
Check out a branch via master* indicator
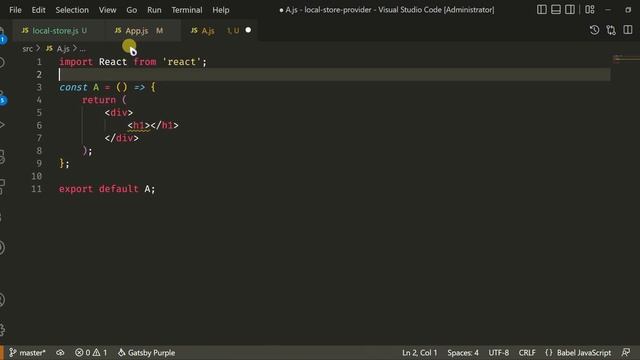28,353
